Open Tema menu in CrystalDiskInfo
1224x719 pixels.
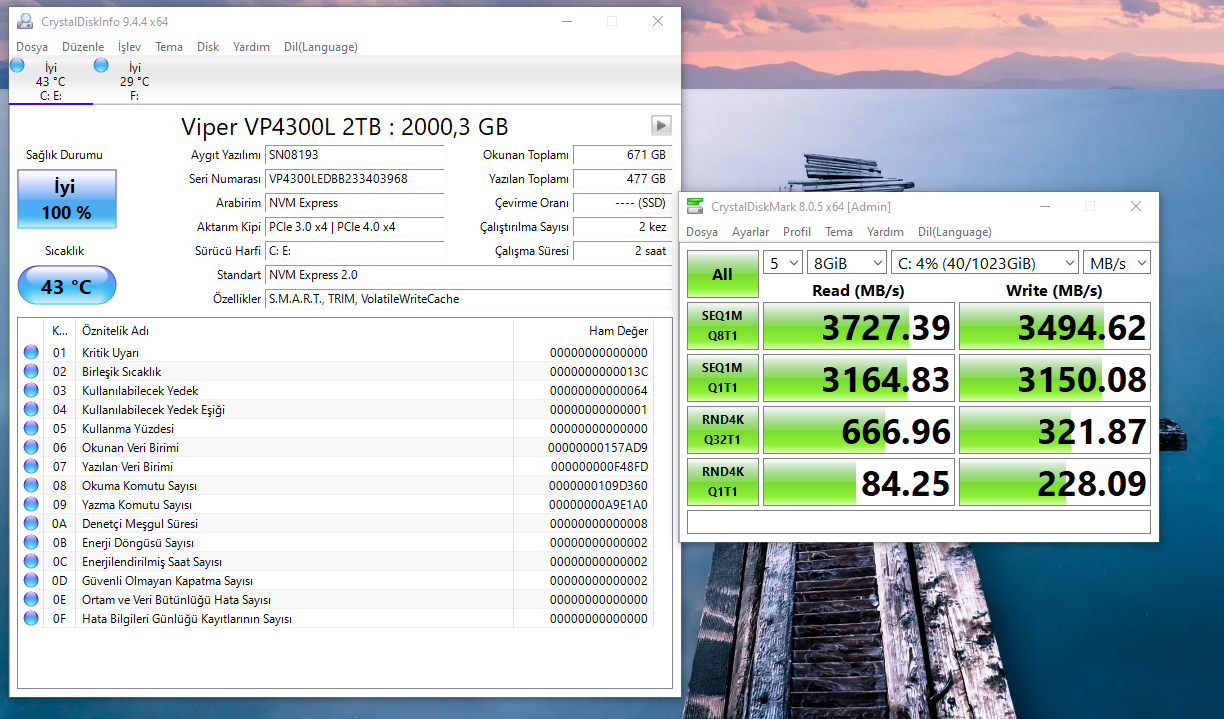[169, 47]
